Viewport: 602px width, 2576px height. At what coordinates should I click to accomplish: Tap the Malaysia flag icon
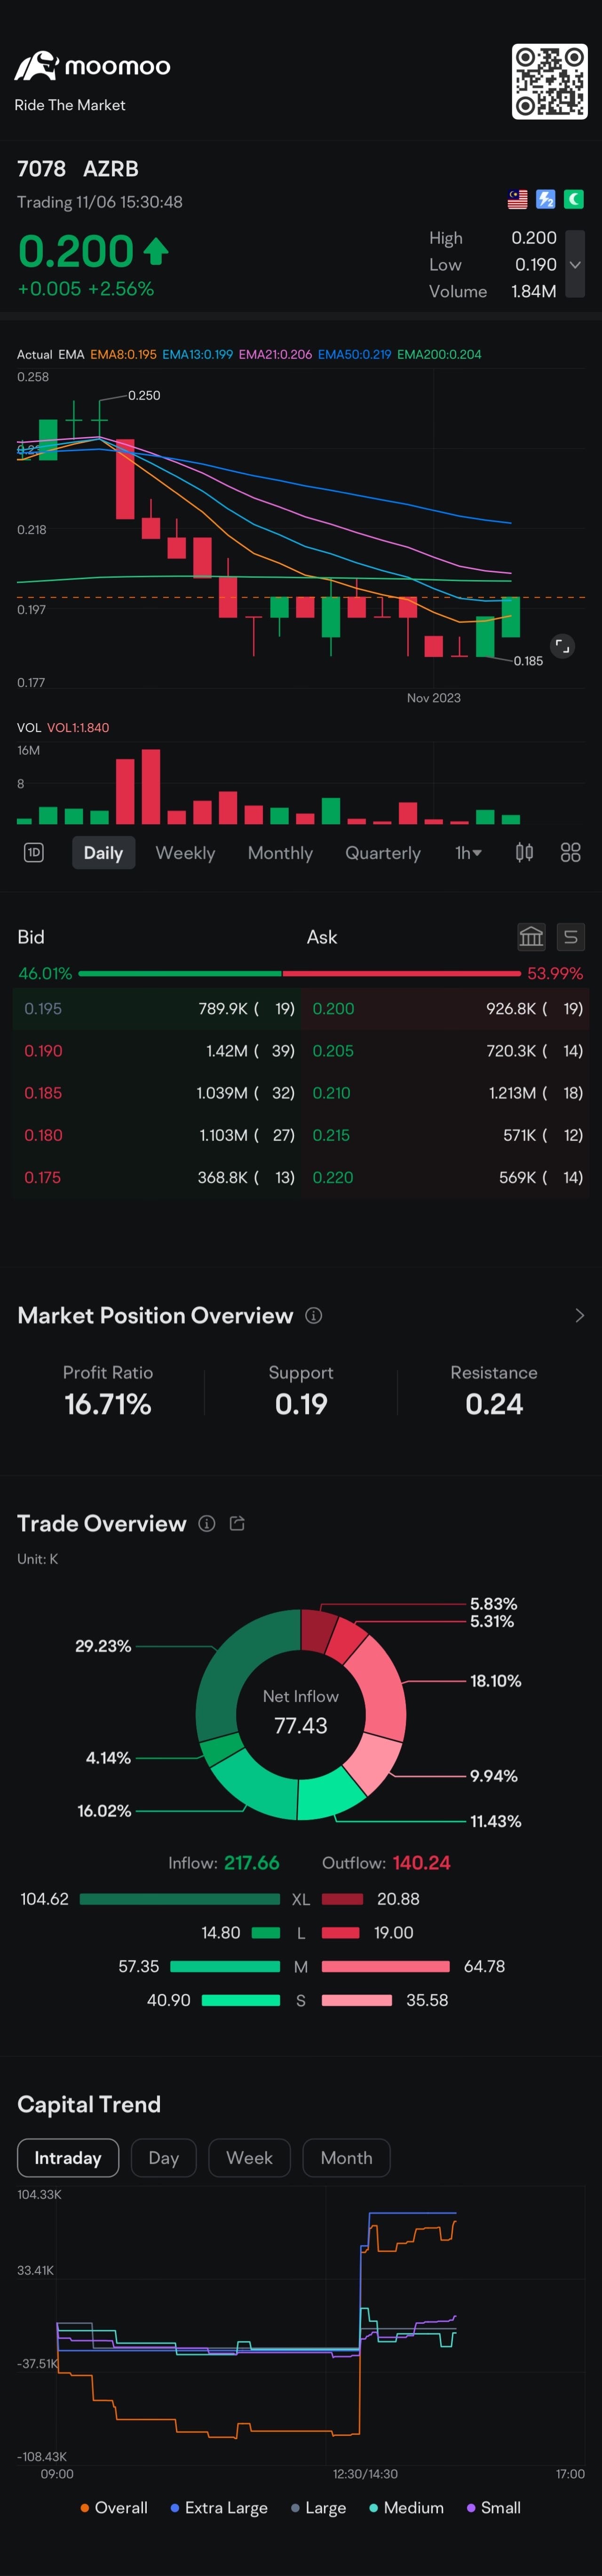tap(517, 199)
